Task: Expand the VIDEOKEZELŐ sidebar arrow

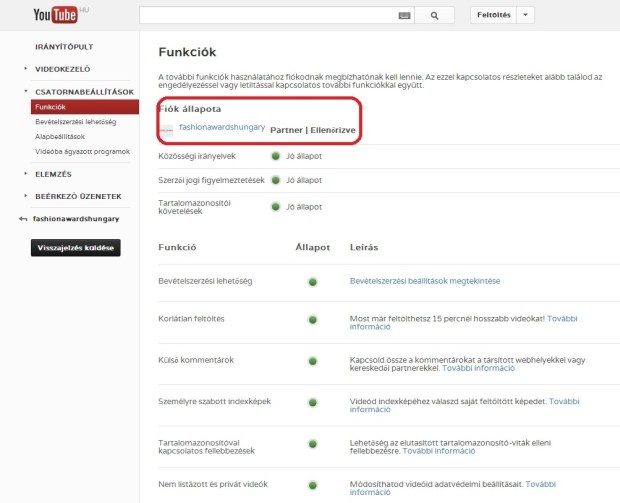Action: point(25,68)
